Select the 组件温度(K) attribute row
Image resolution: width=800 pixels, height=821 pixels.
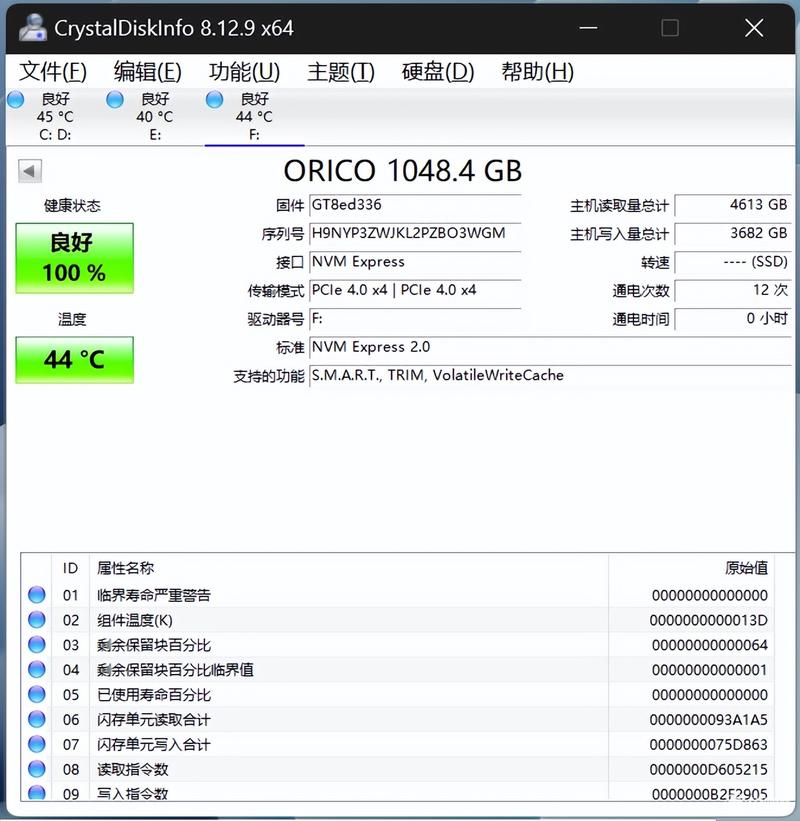[x=398, y=620]
